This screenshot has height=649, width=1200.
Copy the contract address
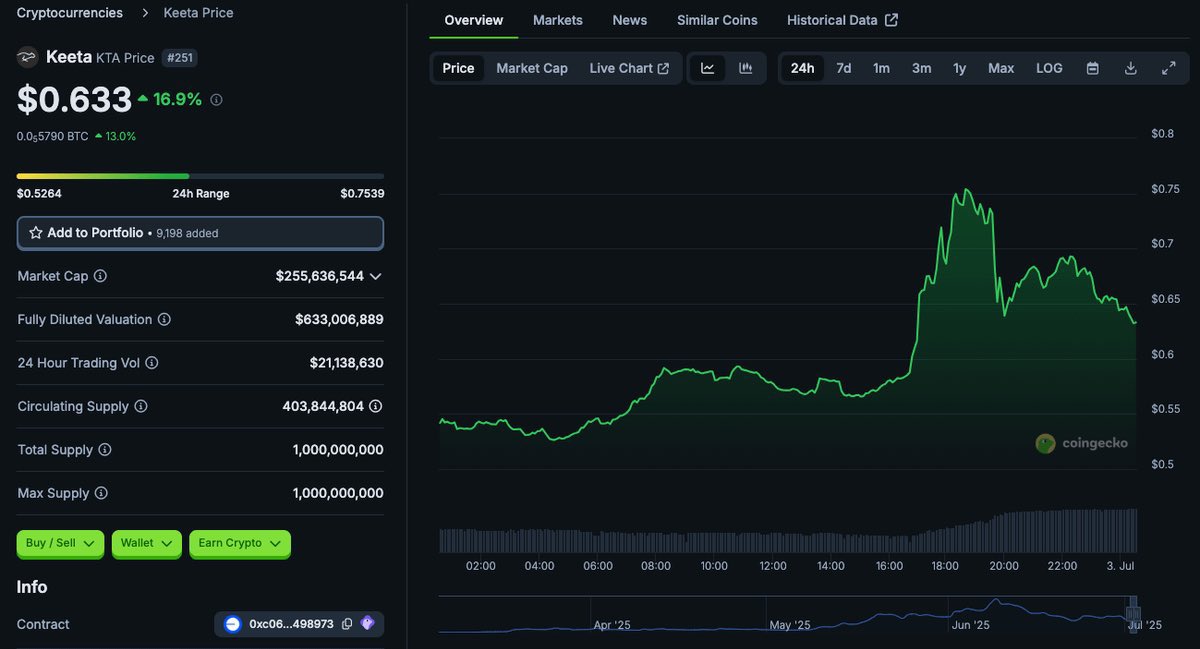(x=347, y=624)
